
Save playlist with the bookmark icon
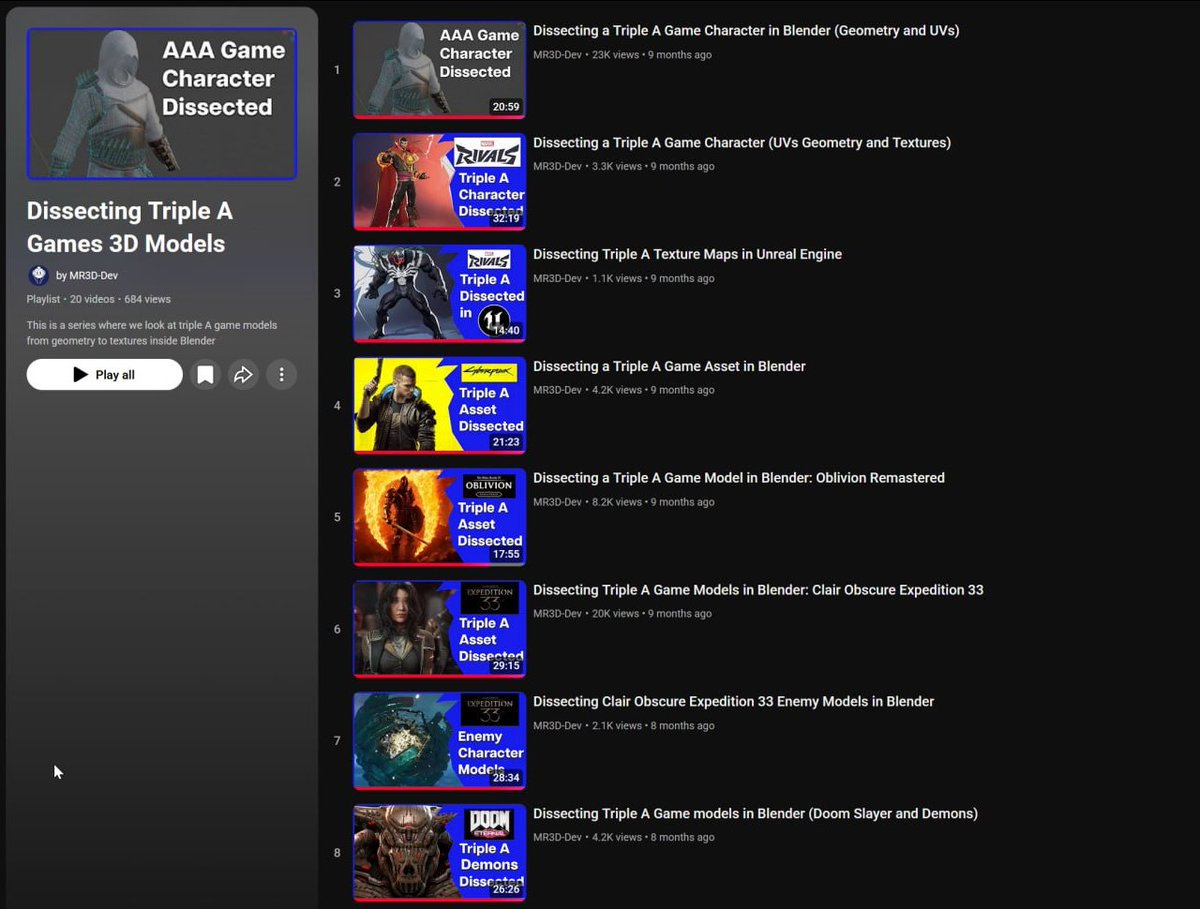pos(205,375)
